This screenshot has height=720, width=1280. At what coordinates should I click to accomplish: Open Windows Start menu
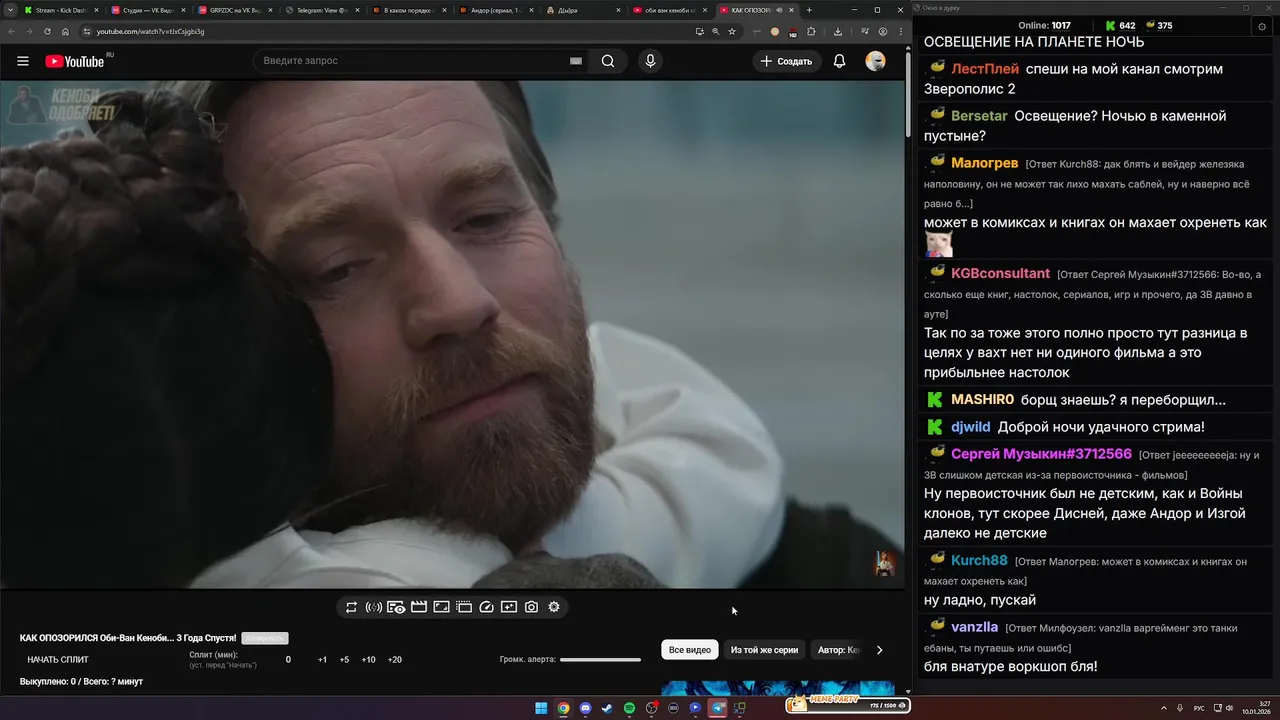[541, 708]
